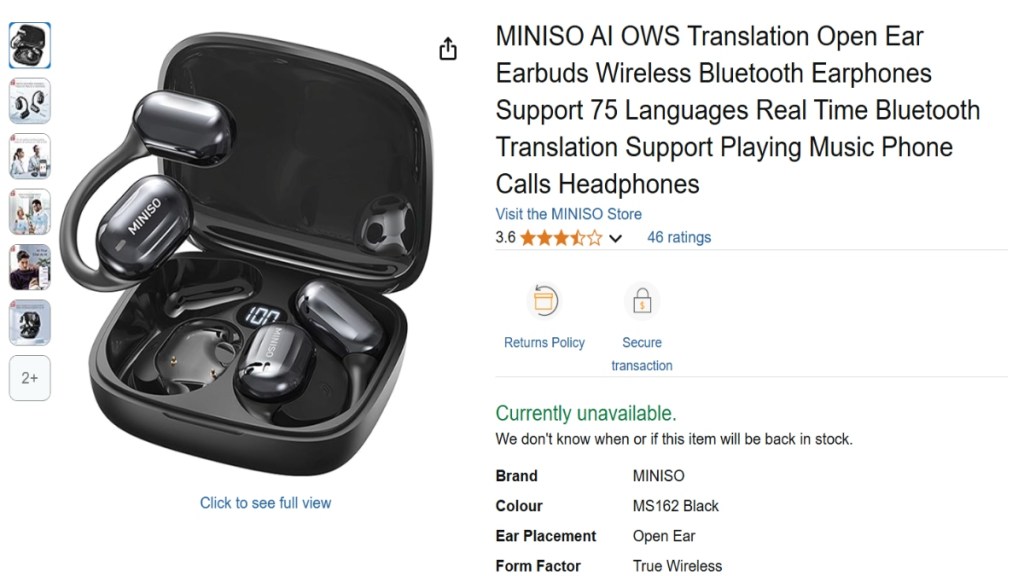1024x576 pixels.
Task: Click the share icon above product image
Action: [448, 49]
